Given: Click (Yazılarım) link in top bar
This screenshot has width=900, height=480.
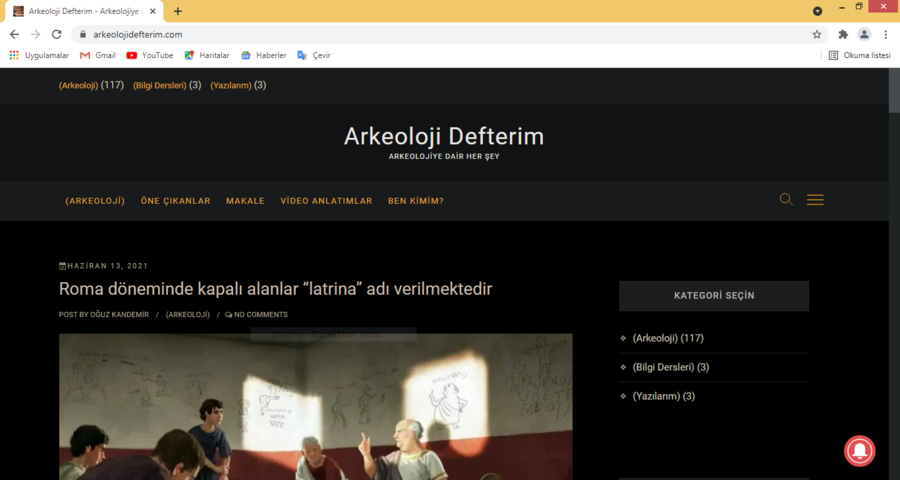Looking at the screenshot, I should [x=231, y=86].
